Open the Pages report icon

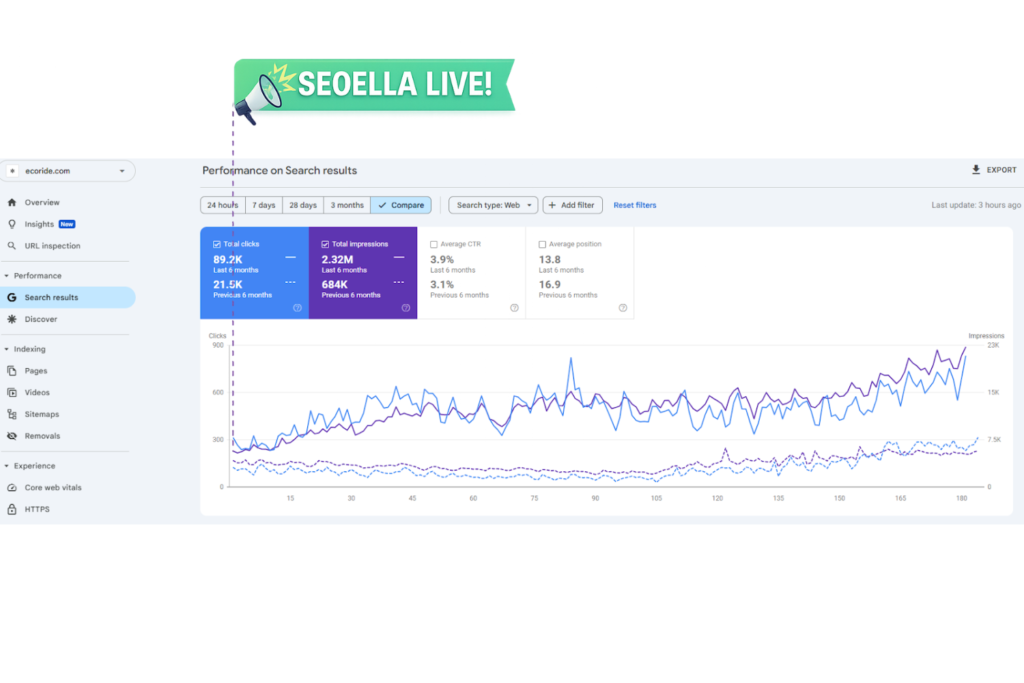click(12, 371)
